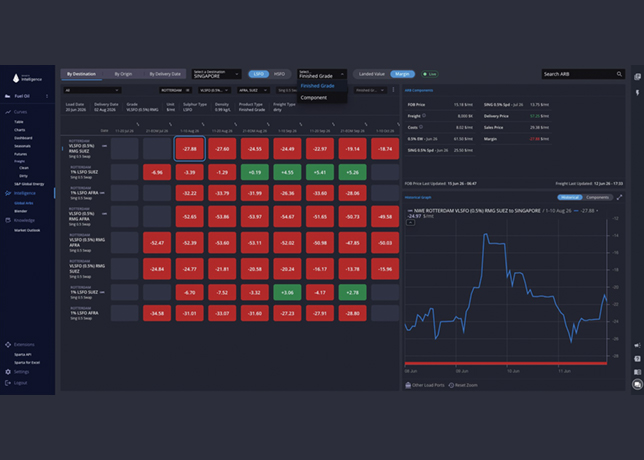
Task: Switch to the By Origin tab
Action: [123, 74]
